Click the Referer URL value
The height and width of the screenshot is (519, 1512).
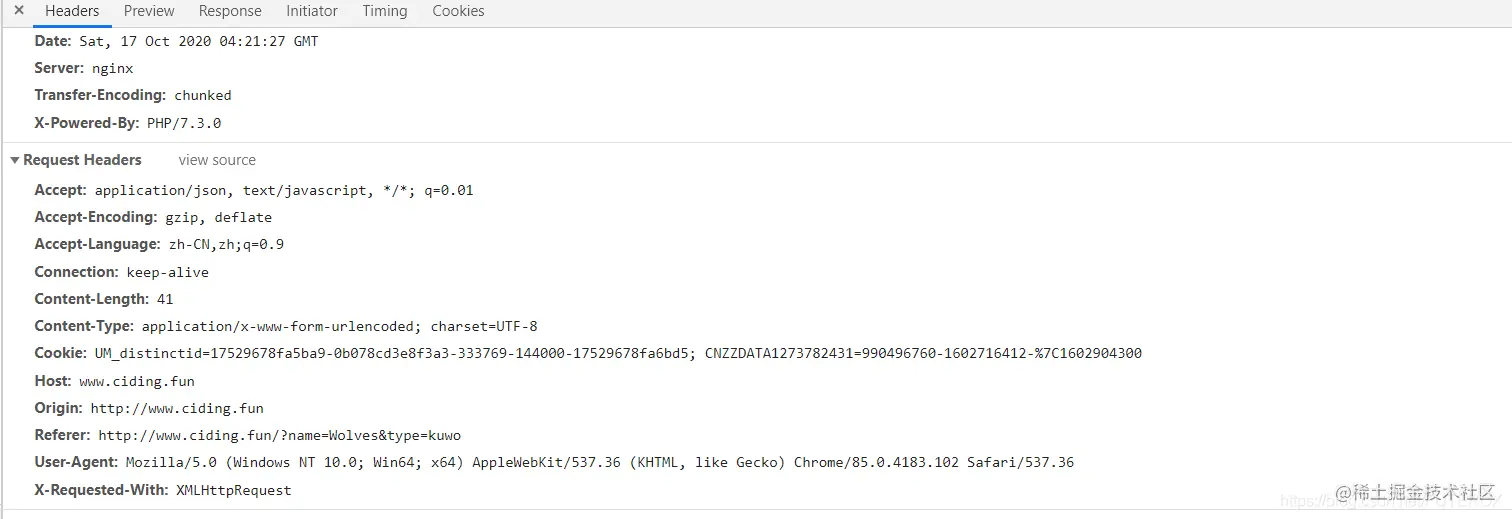pos(279,436)
